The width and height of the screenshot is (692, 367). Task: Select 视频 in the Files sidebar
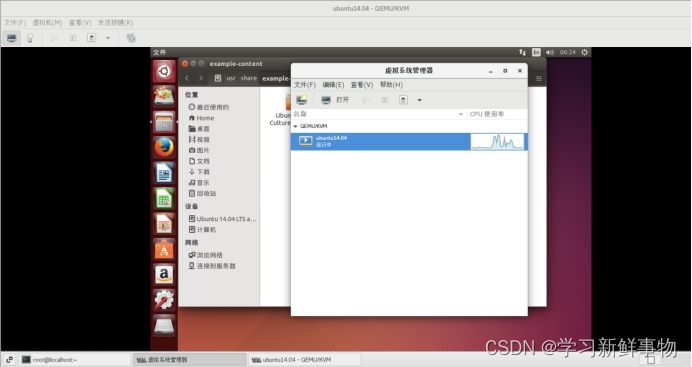[199, 139]
